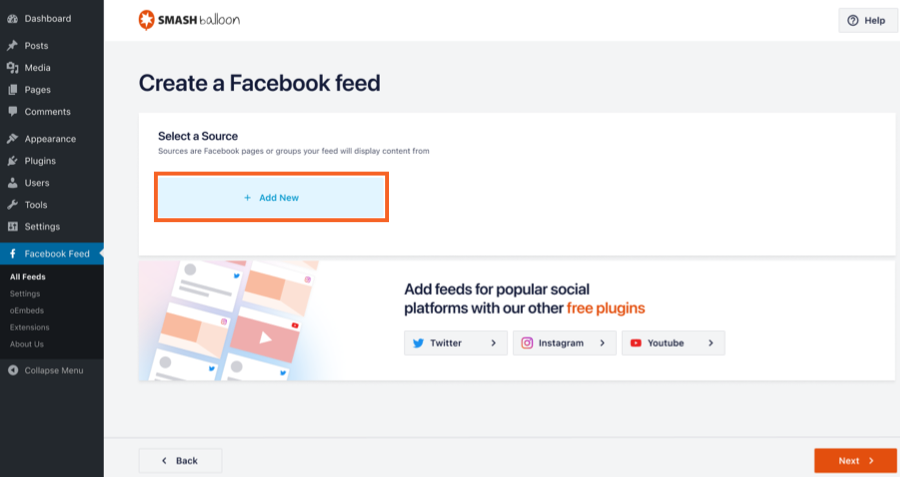The width and height of the screenshot is (900, 477).
Task: Expand the Twitter plugin chevron
Action: point(493,343)
